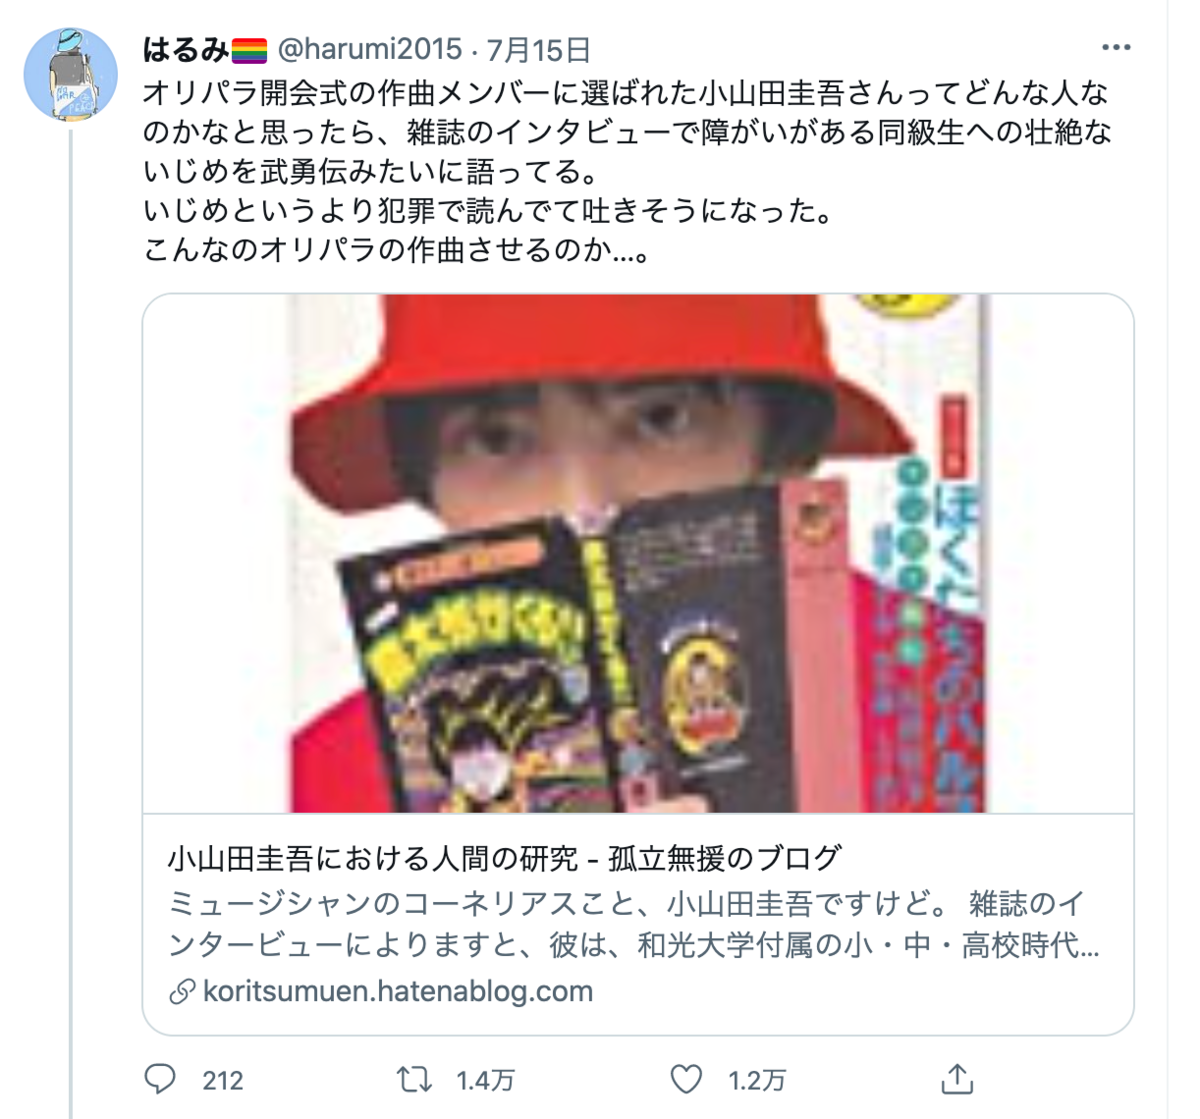Click the share upload icon
This screenshot has width=1200, height=1119.
[957, 1079]
